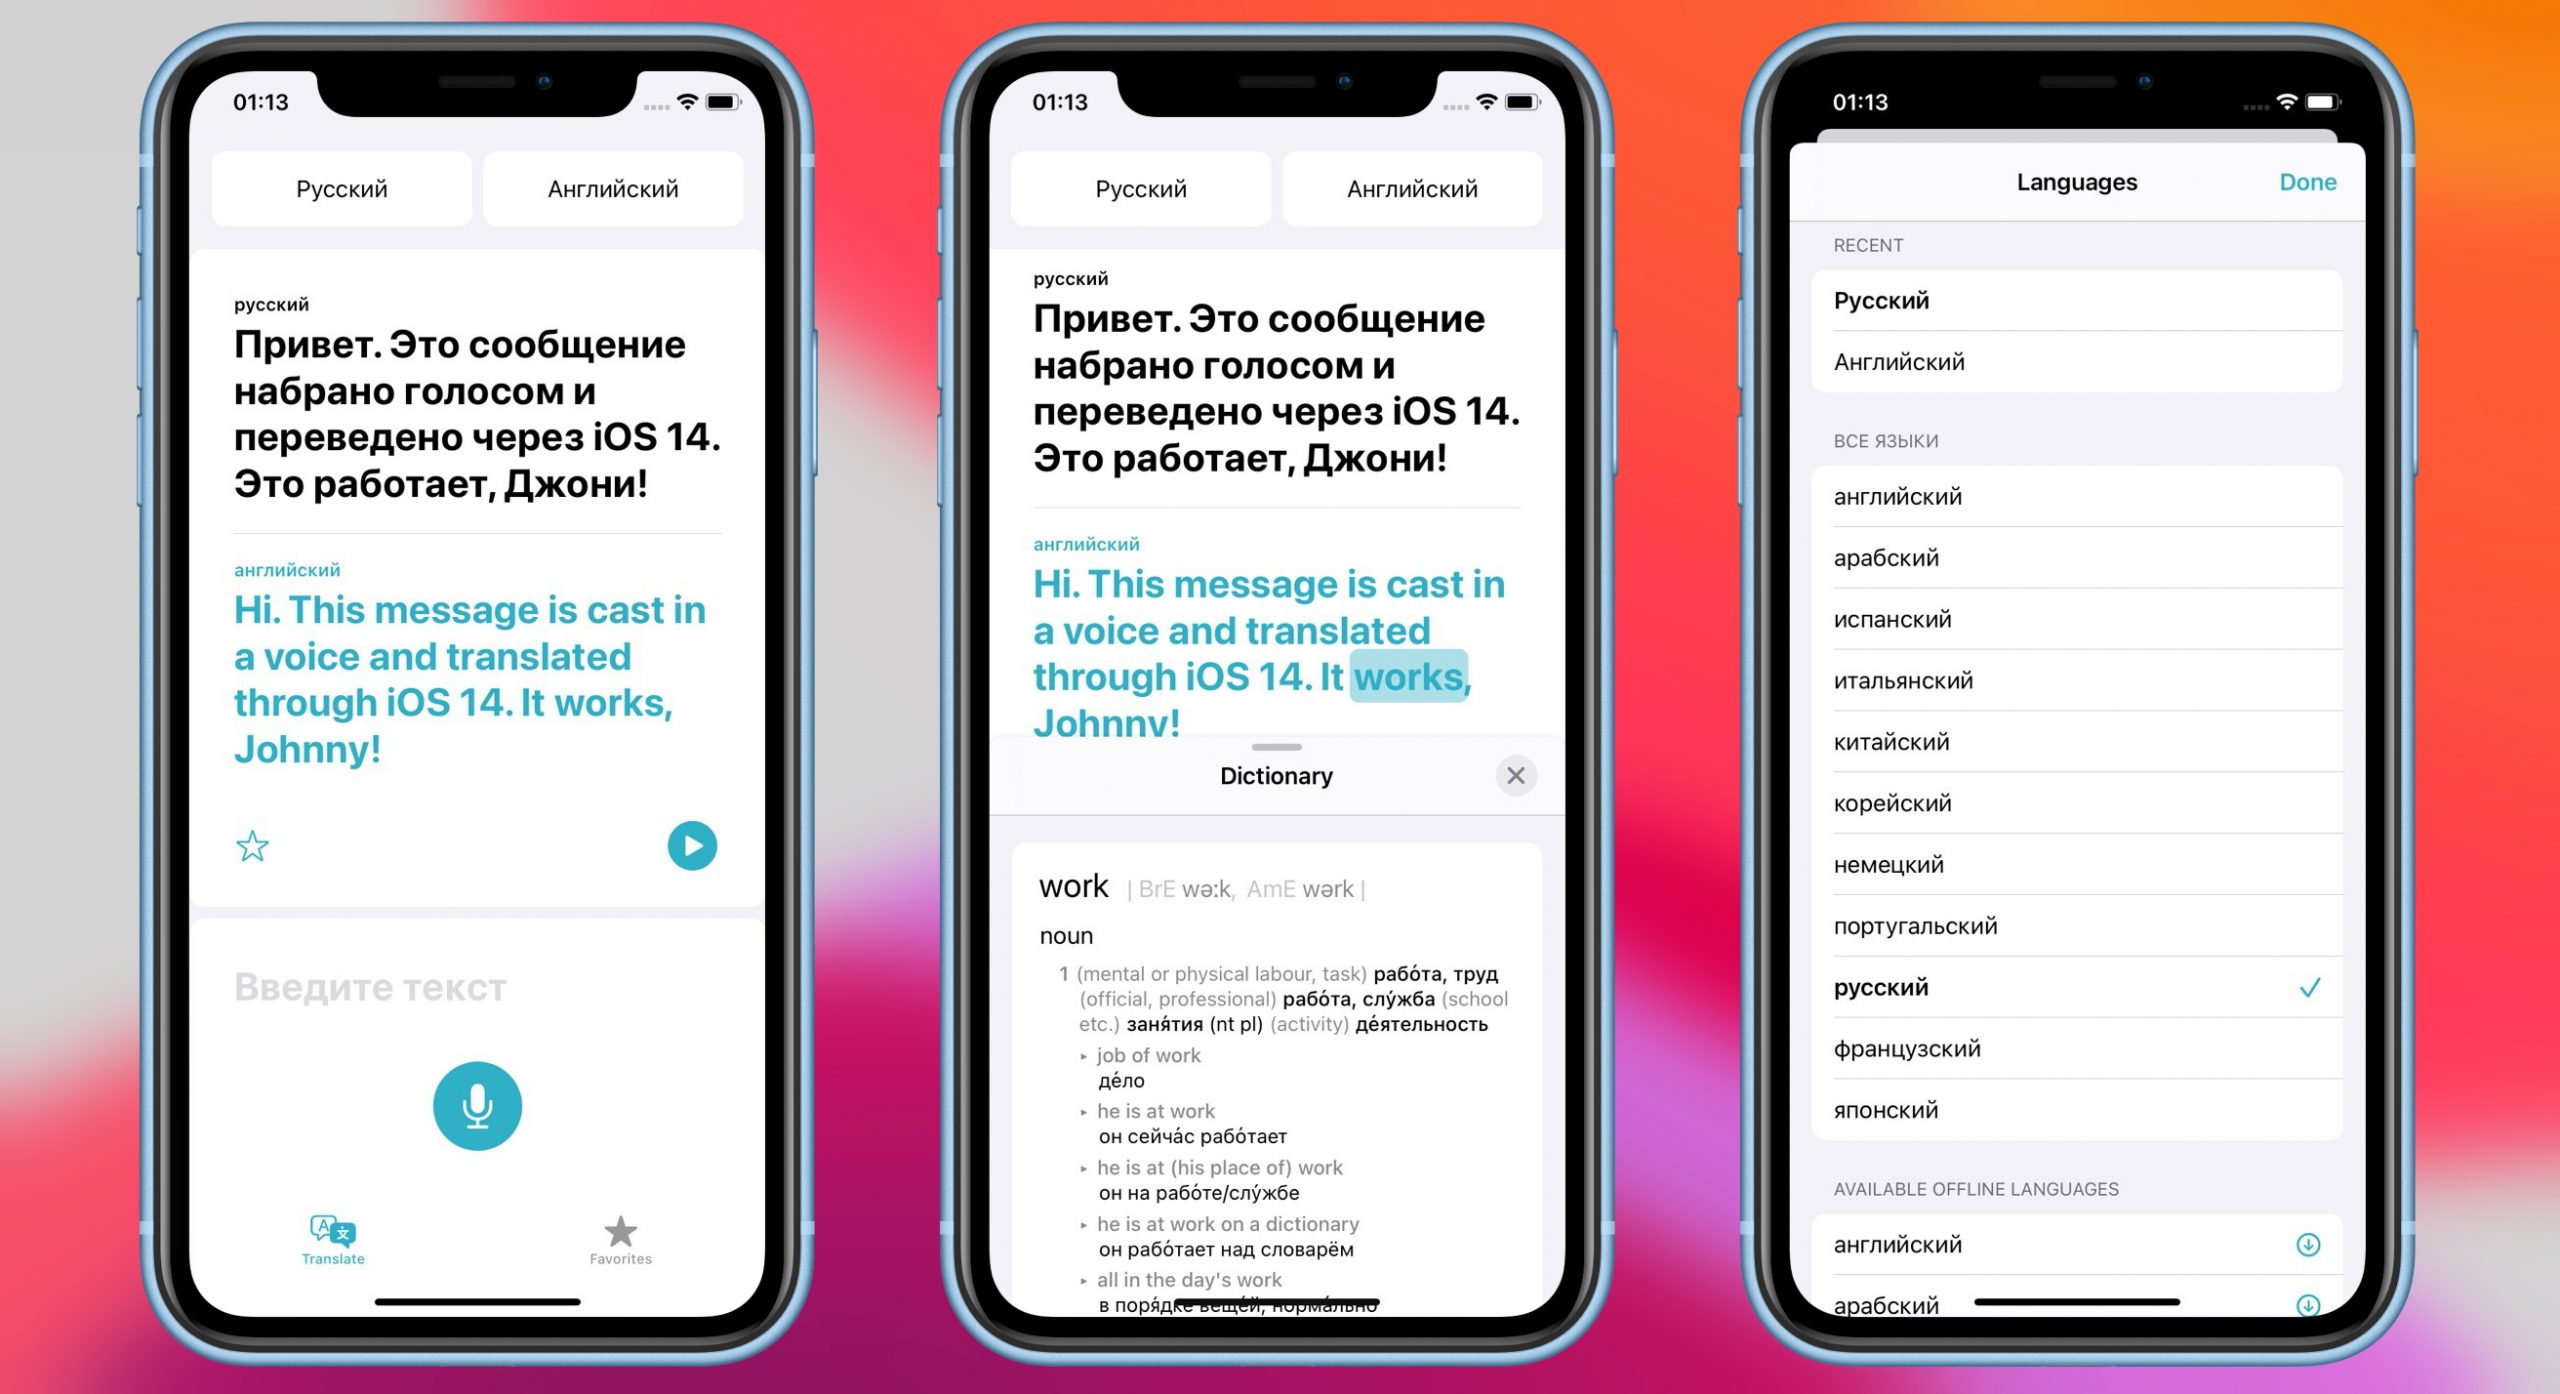Viewport: 2560px width, 1394px height.
Task: Close the Dictionary popup panel
Action: click(1515, 776)
